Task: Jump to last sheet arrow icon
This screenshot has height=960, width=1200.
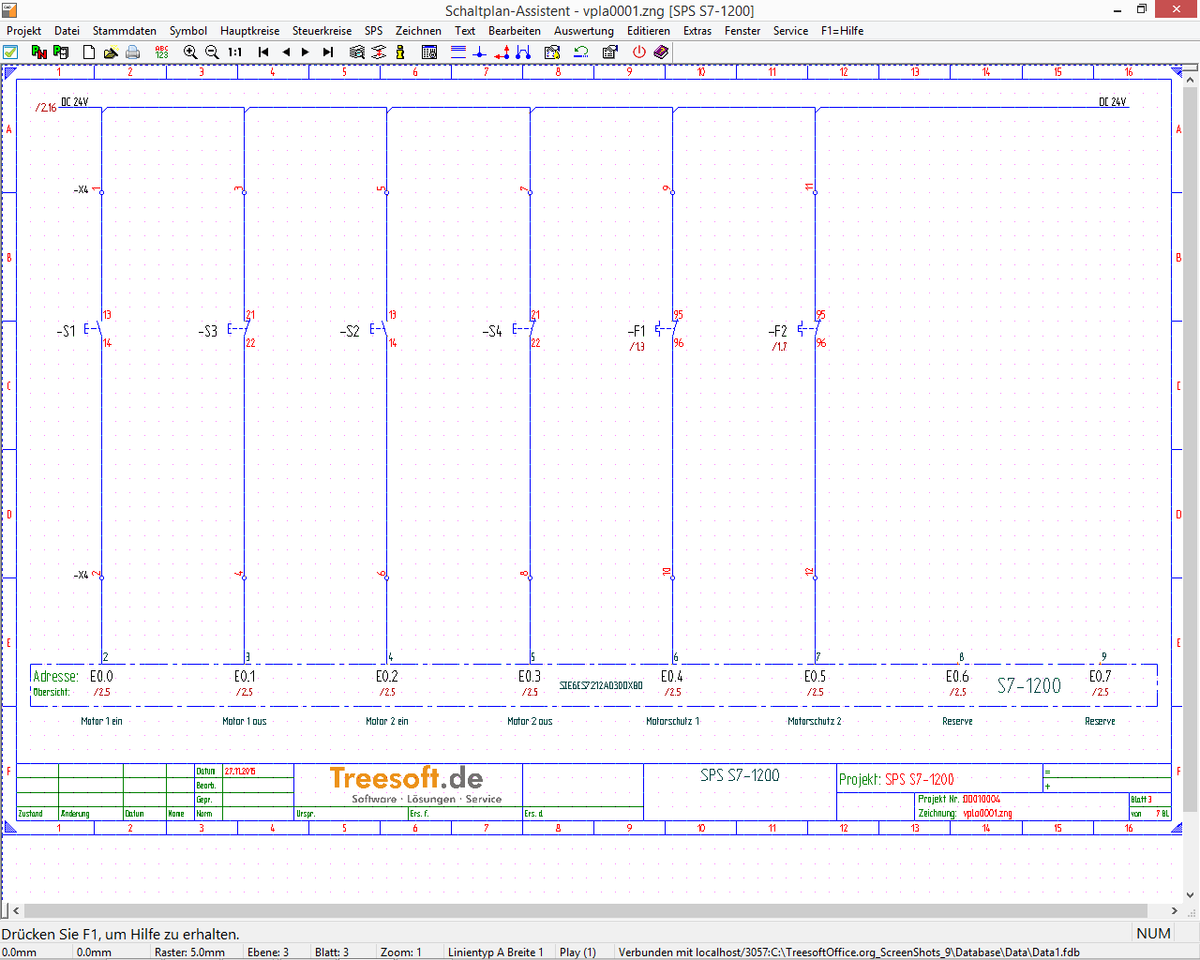Action: (x=328, y=51)
